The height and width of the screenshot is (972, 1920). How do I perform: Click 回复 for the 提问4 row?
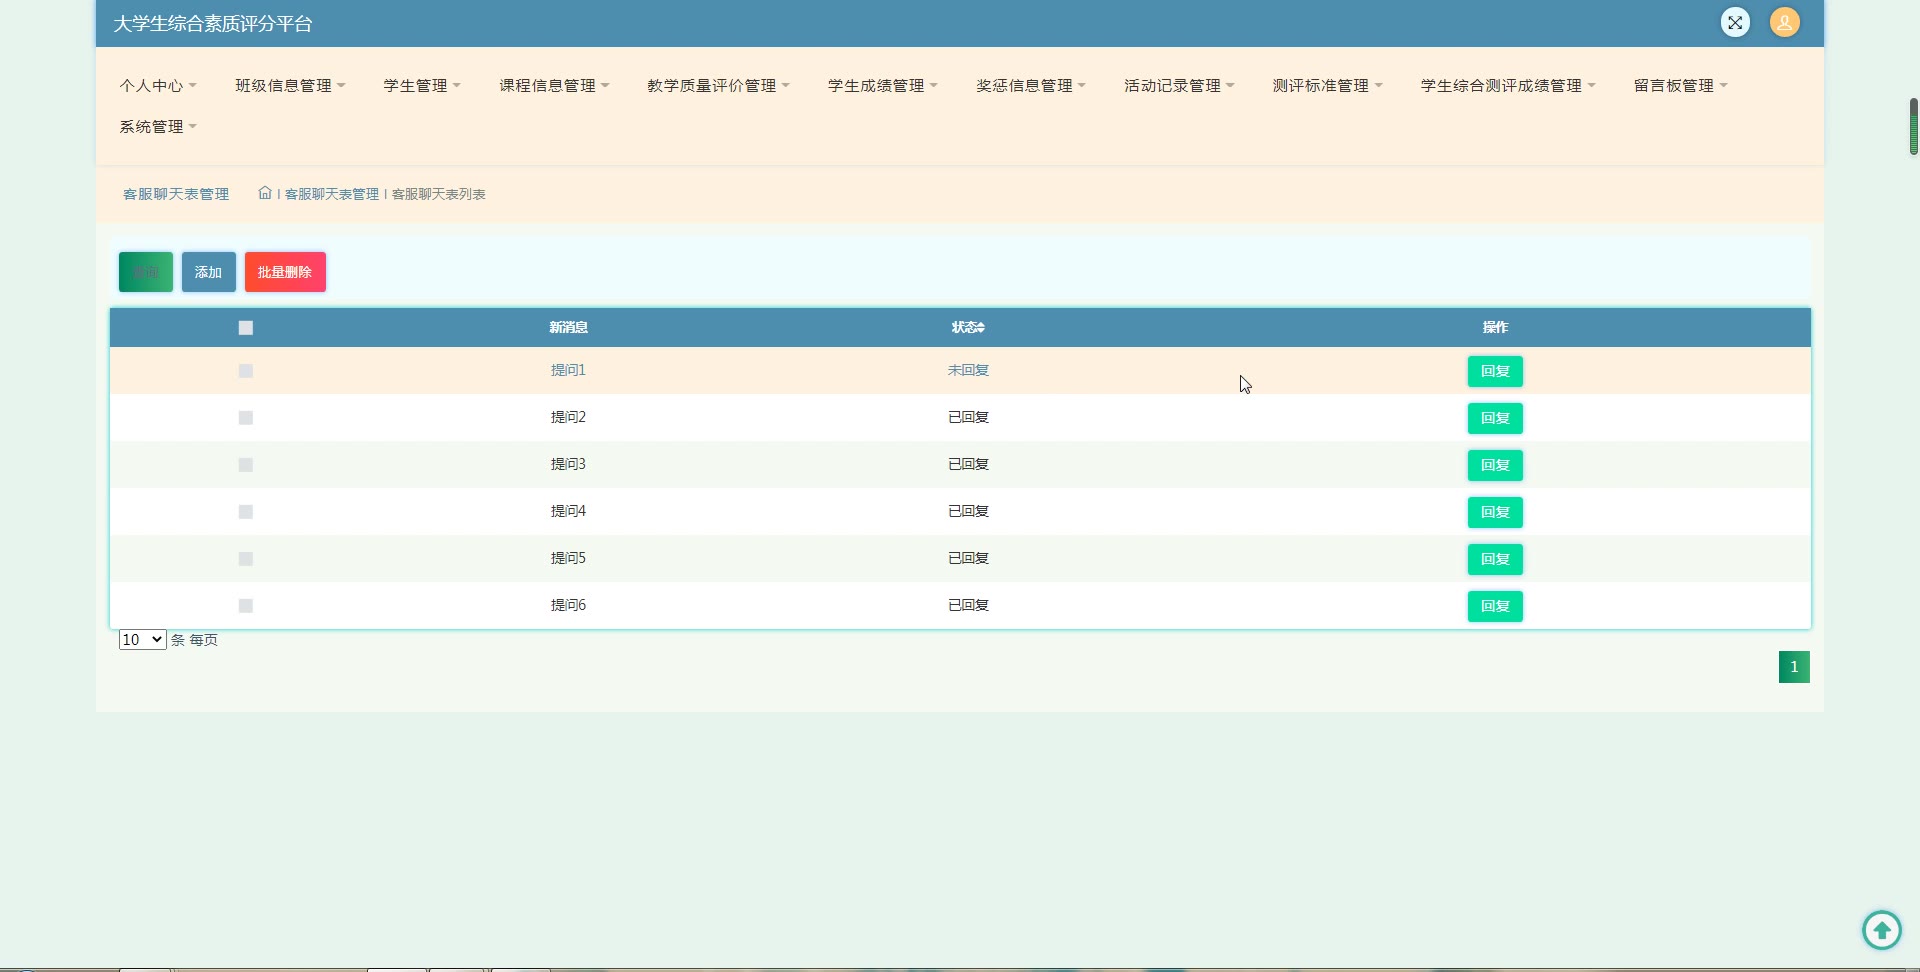1495,512
